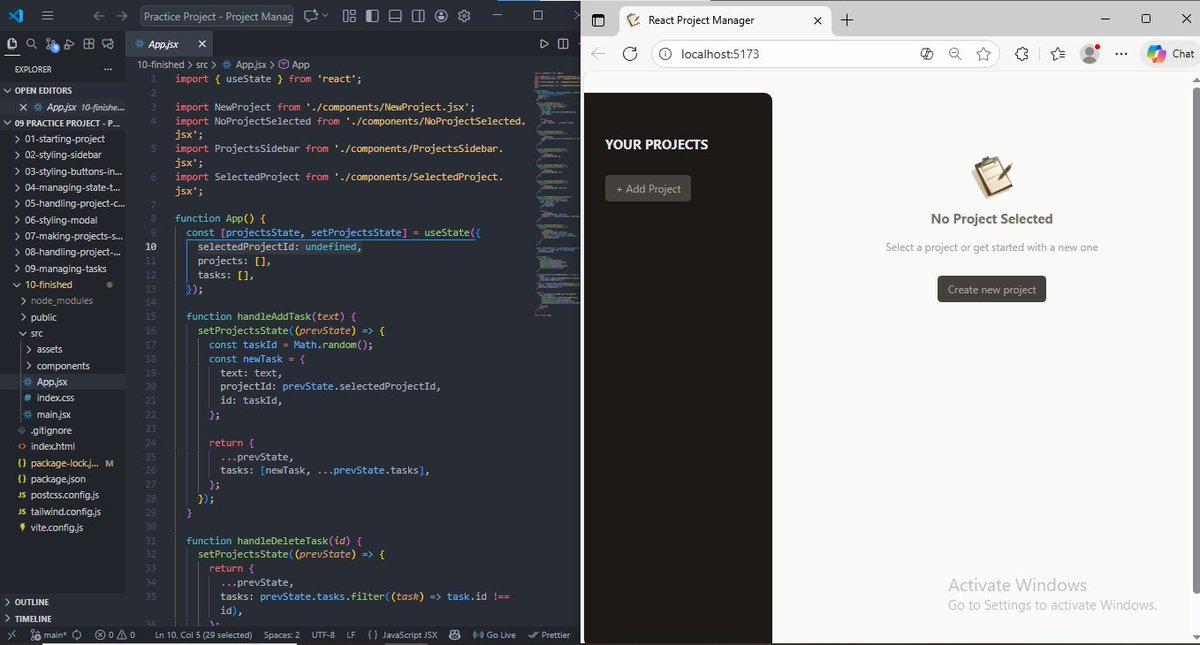Open the Extensions view
This screenshot has height=645, width=1200.
(x=88, y=43)
